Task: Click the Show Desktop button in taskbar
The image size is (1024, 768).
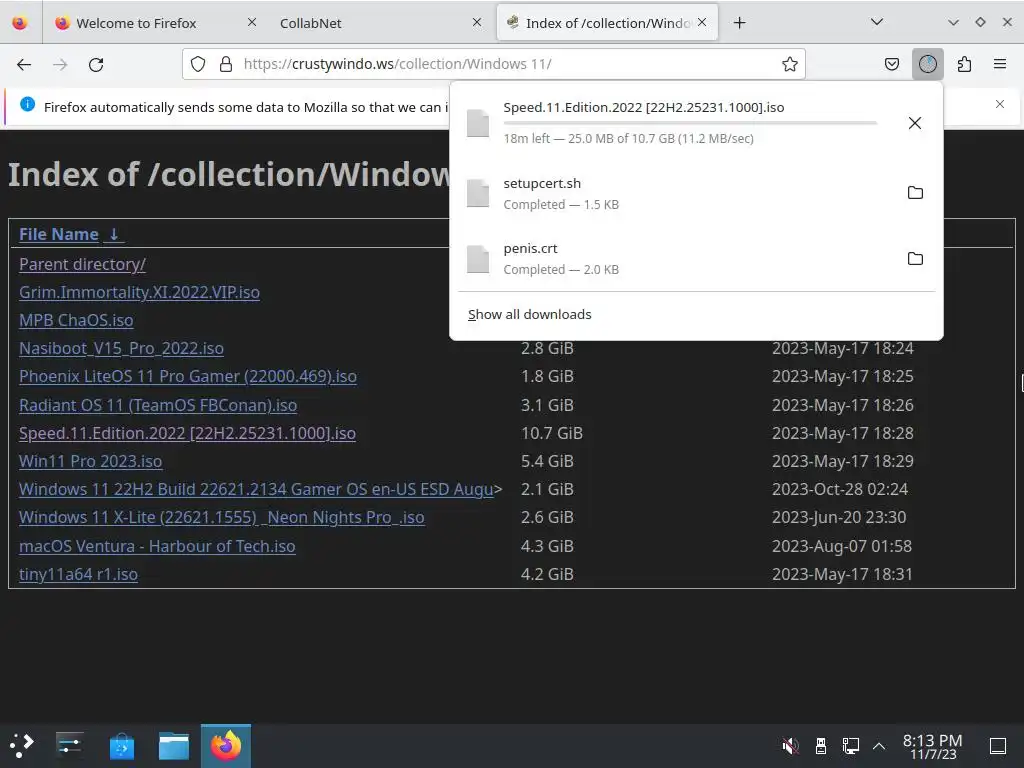Action: click(x=998, y=745)
